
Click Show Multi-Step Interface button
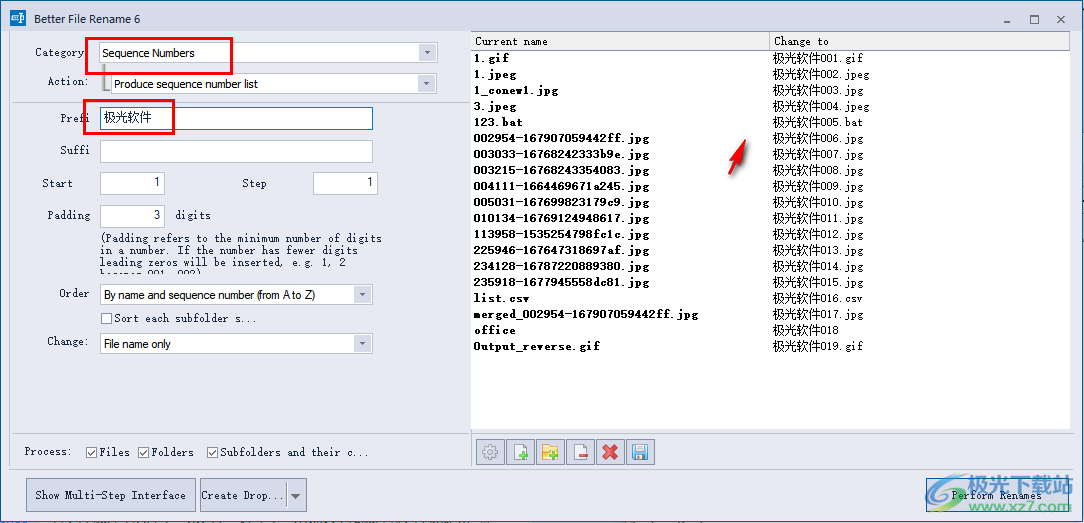pos(111,495)
